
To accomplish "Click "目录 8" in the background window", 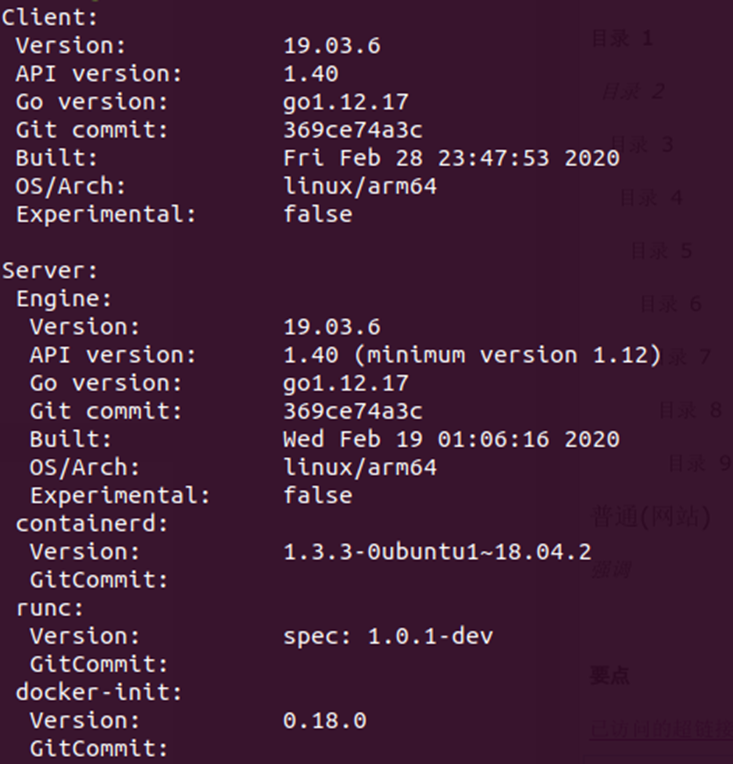I will 690,410.
